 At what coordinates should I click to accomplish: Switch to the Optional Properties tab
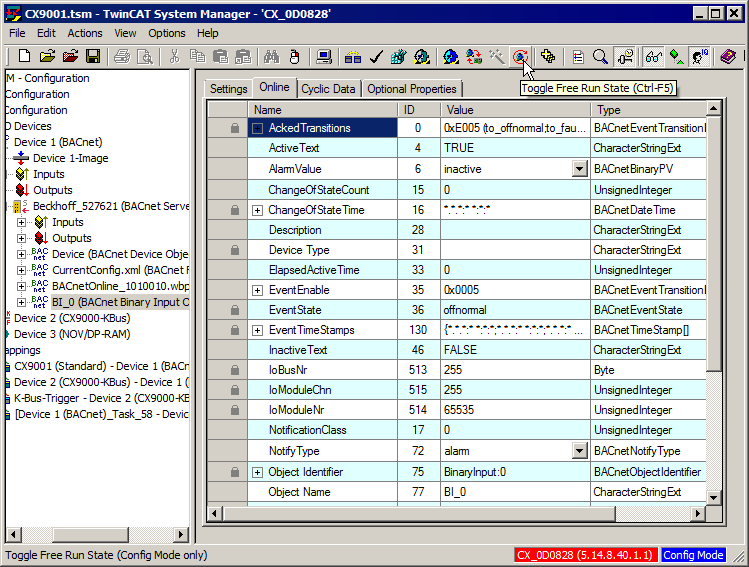[x=412, y=89]
